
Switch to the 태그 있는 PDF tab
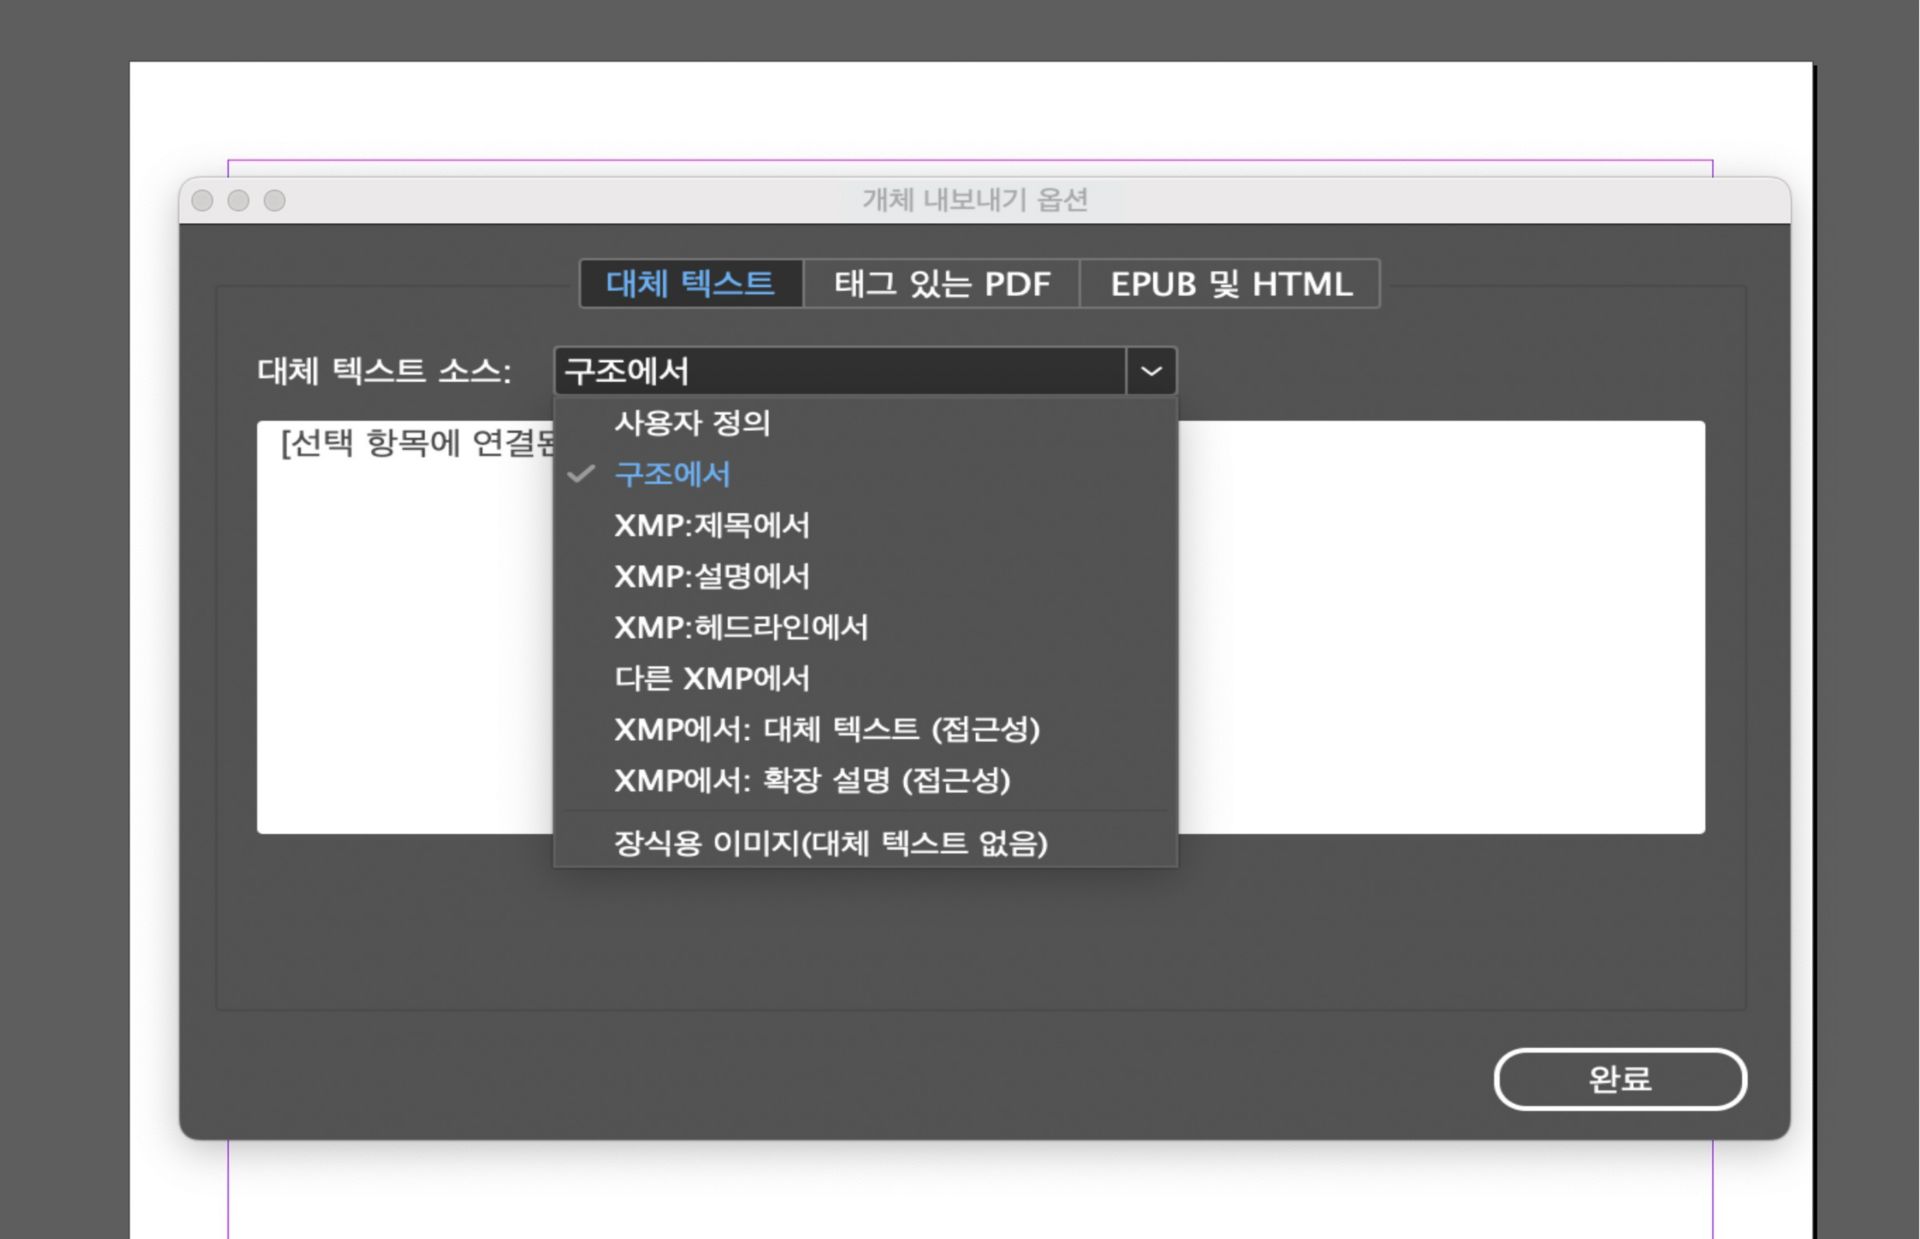[x=941, y=284]
